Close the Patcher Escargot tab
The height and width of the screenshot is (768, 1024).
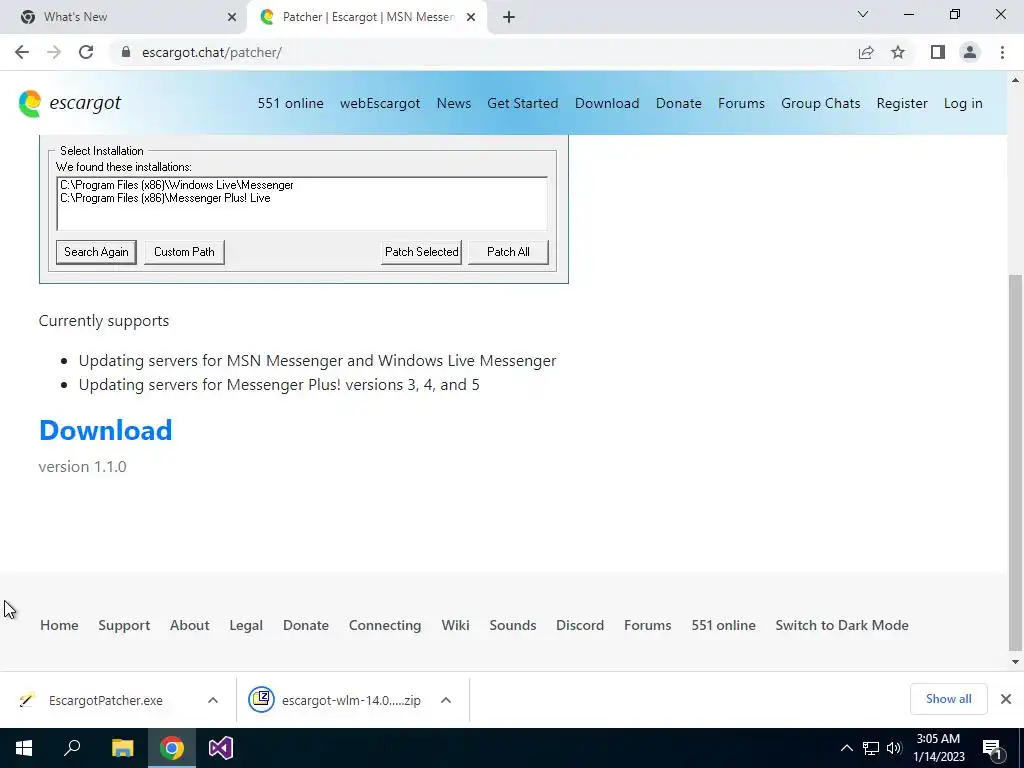point(471,17)
